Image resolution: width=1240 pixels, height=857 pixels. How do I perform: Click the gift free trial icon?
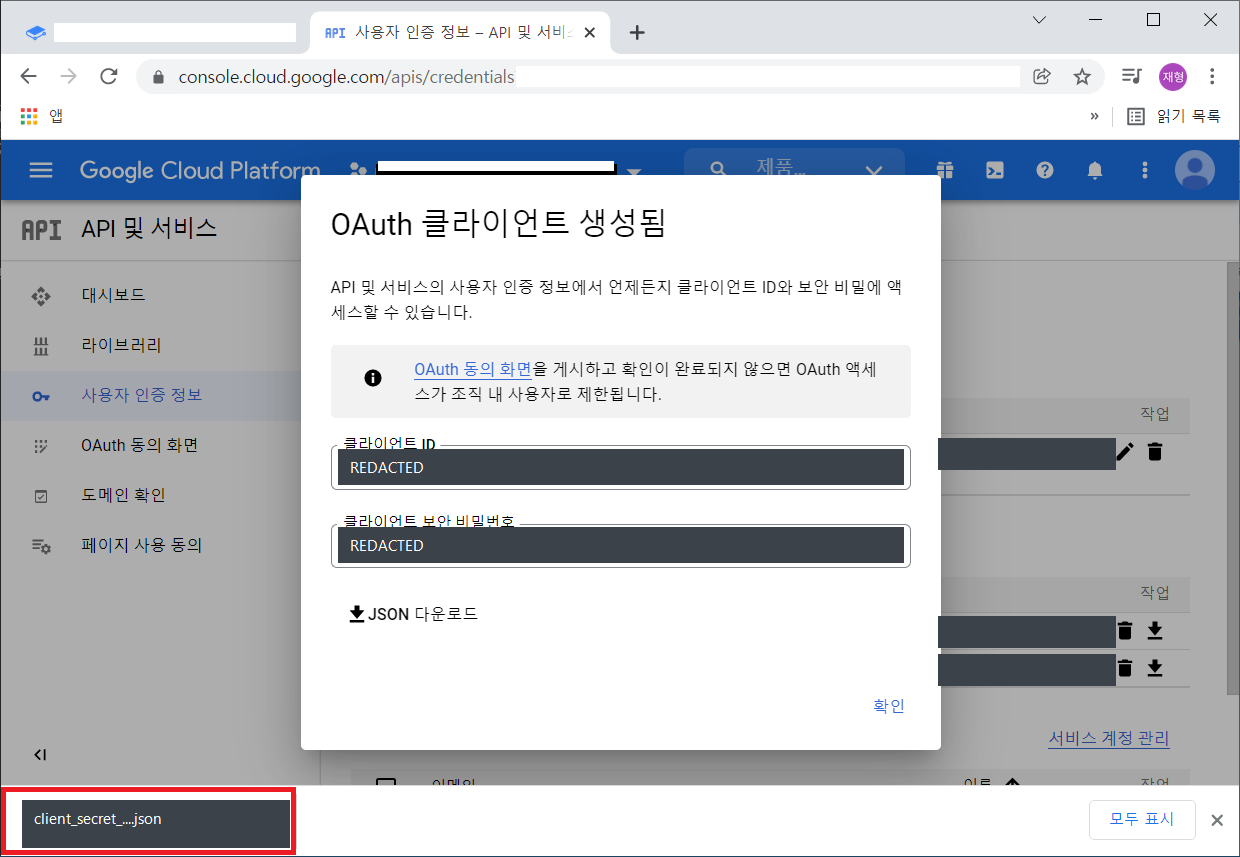945,170
